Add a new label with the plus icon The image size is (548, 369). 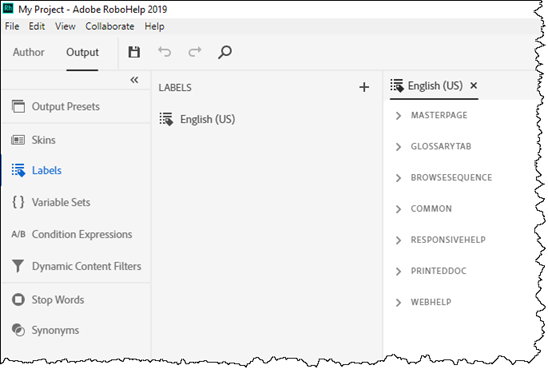(364, 87)
